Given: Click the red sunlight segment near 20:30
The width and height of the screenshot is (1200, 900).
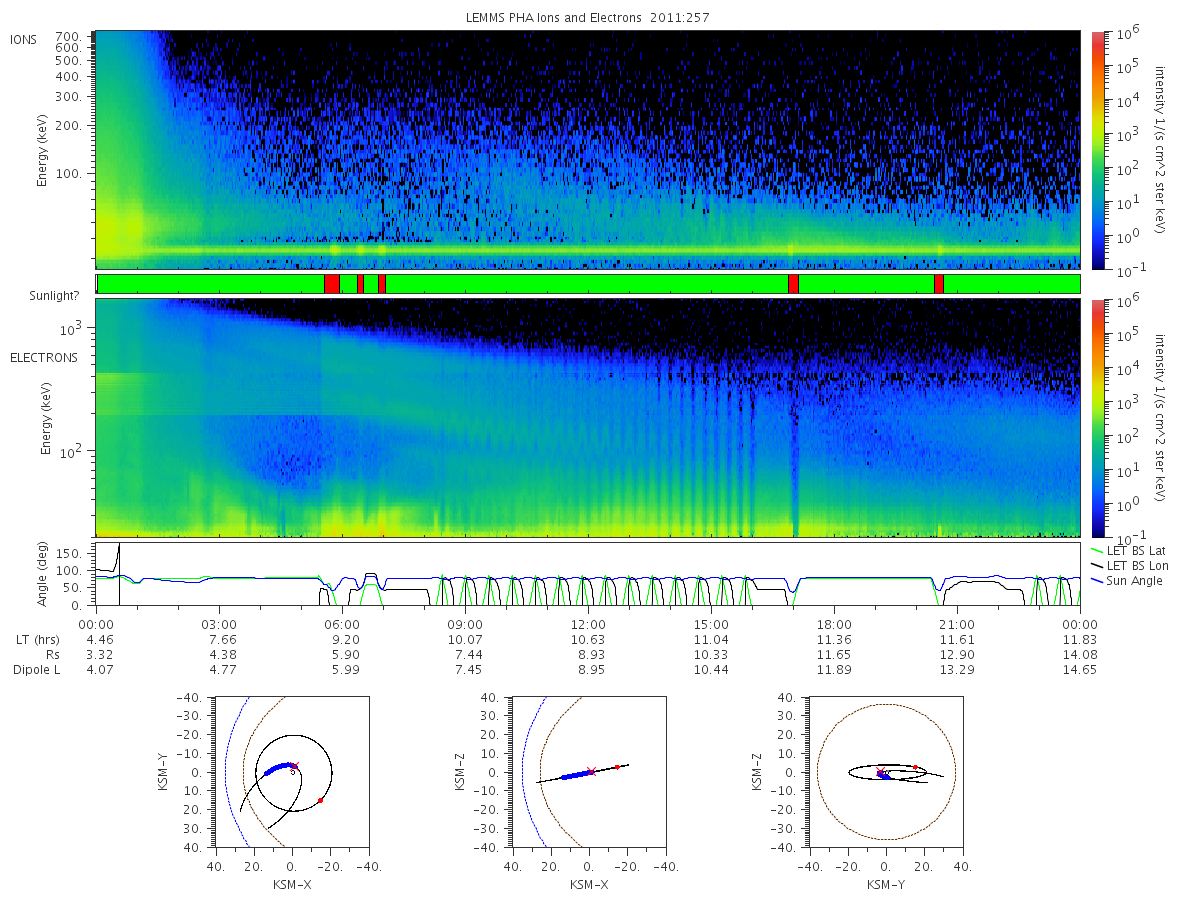Looking at the screenshot, I should [939, 284].
